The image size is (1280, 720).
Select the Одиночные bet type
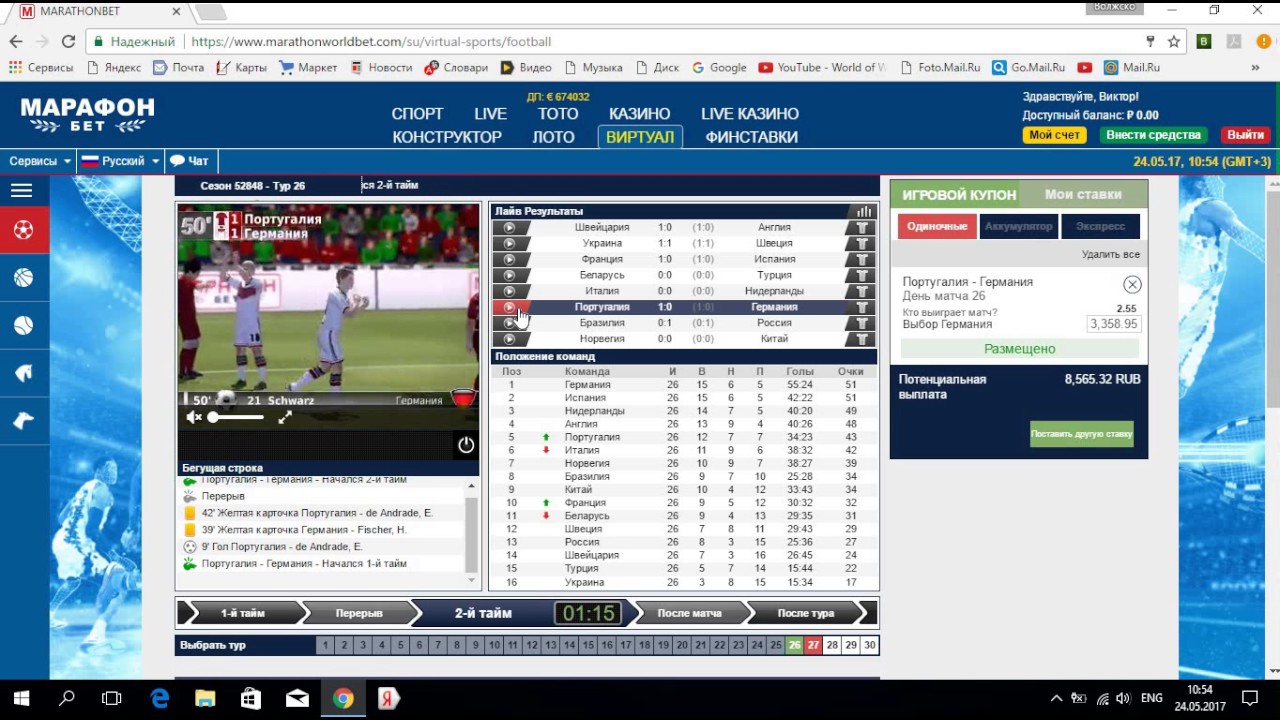937,226
